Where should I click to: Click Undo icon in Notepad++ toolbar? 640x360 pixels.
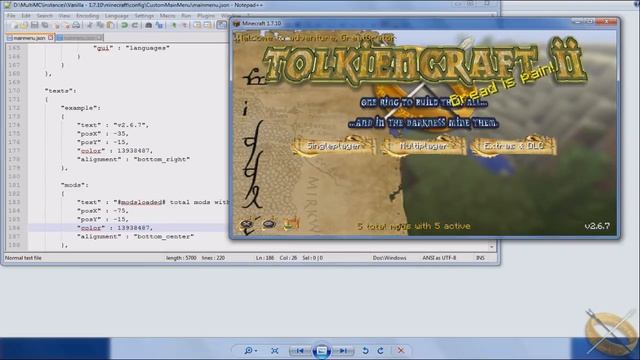[x=124, y=25]
